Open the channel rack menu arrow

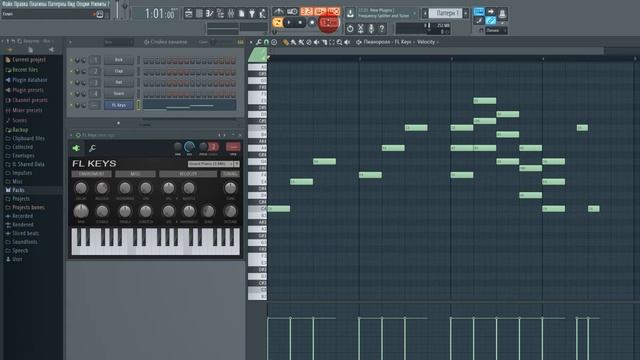(x=70, y=42)
